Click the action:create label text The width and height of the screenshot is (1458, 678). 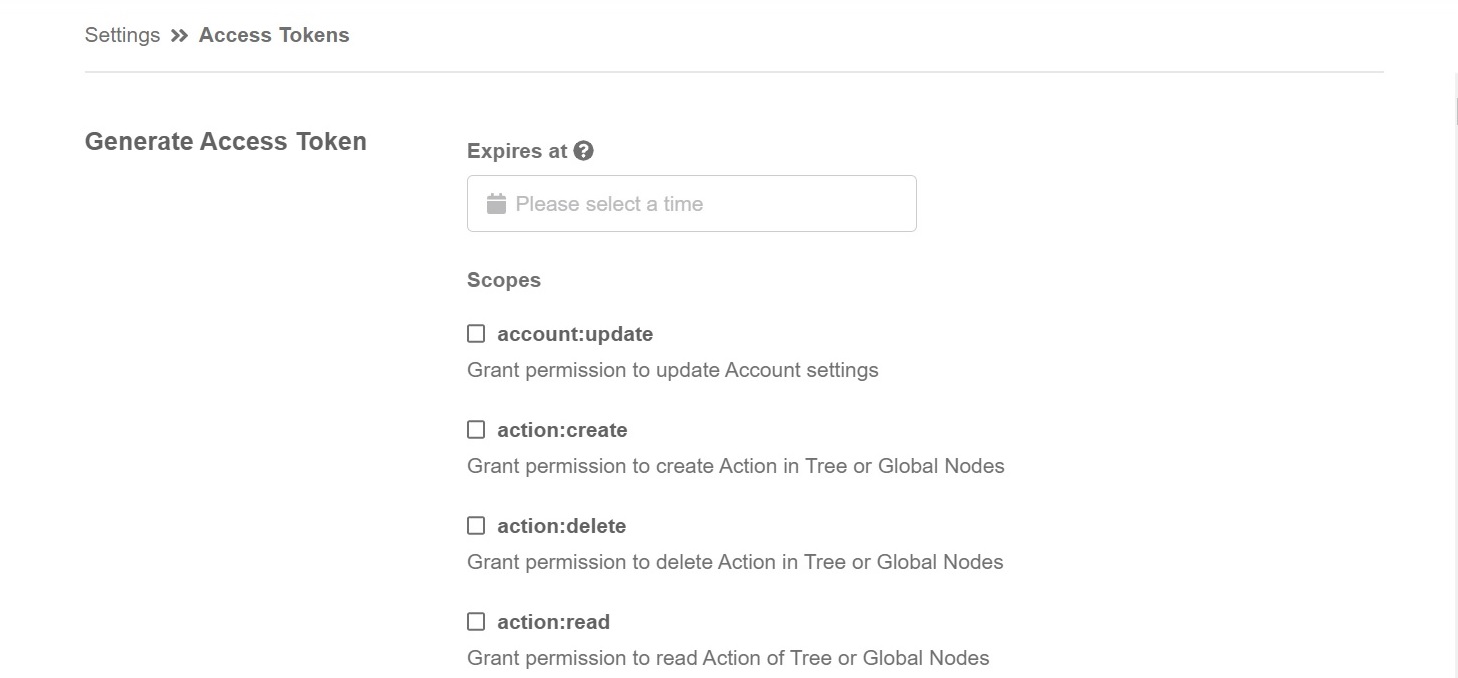(562, 430)
